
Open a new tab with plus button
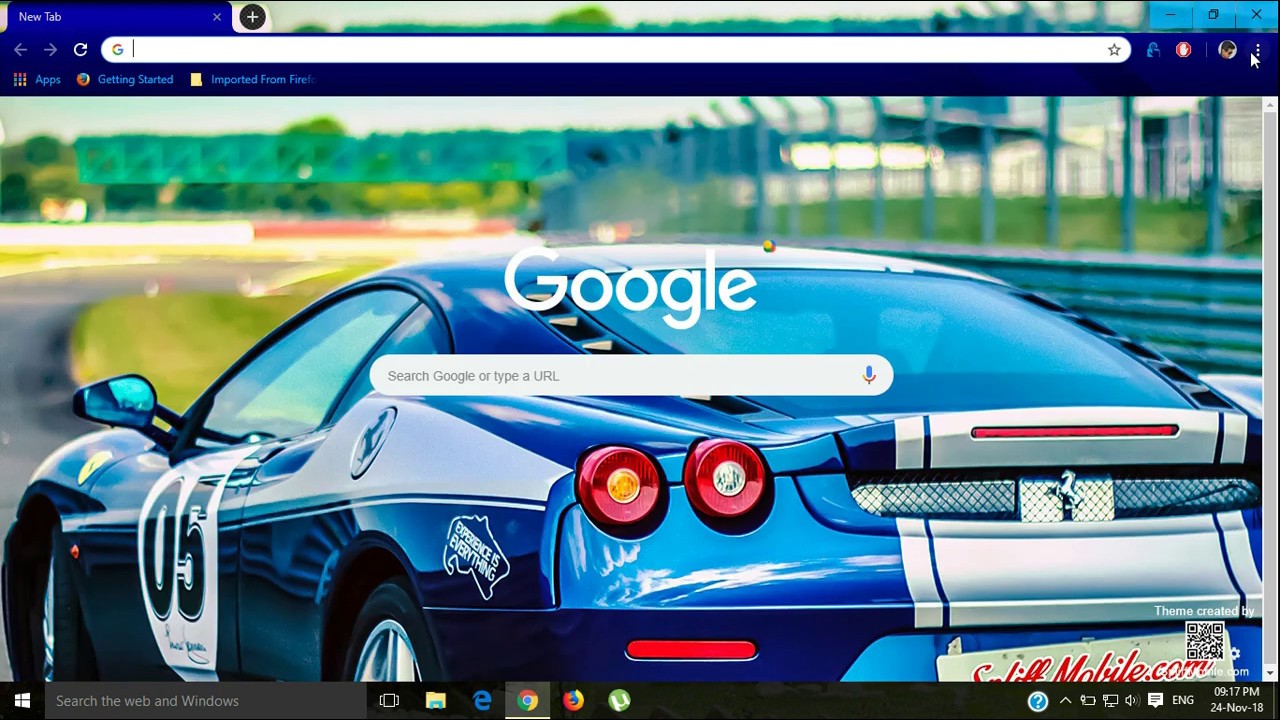(x=253, y=16)
